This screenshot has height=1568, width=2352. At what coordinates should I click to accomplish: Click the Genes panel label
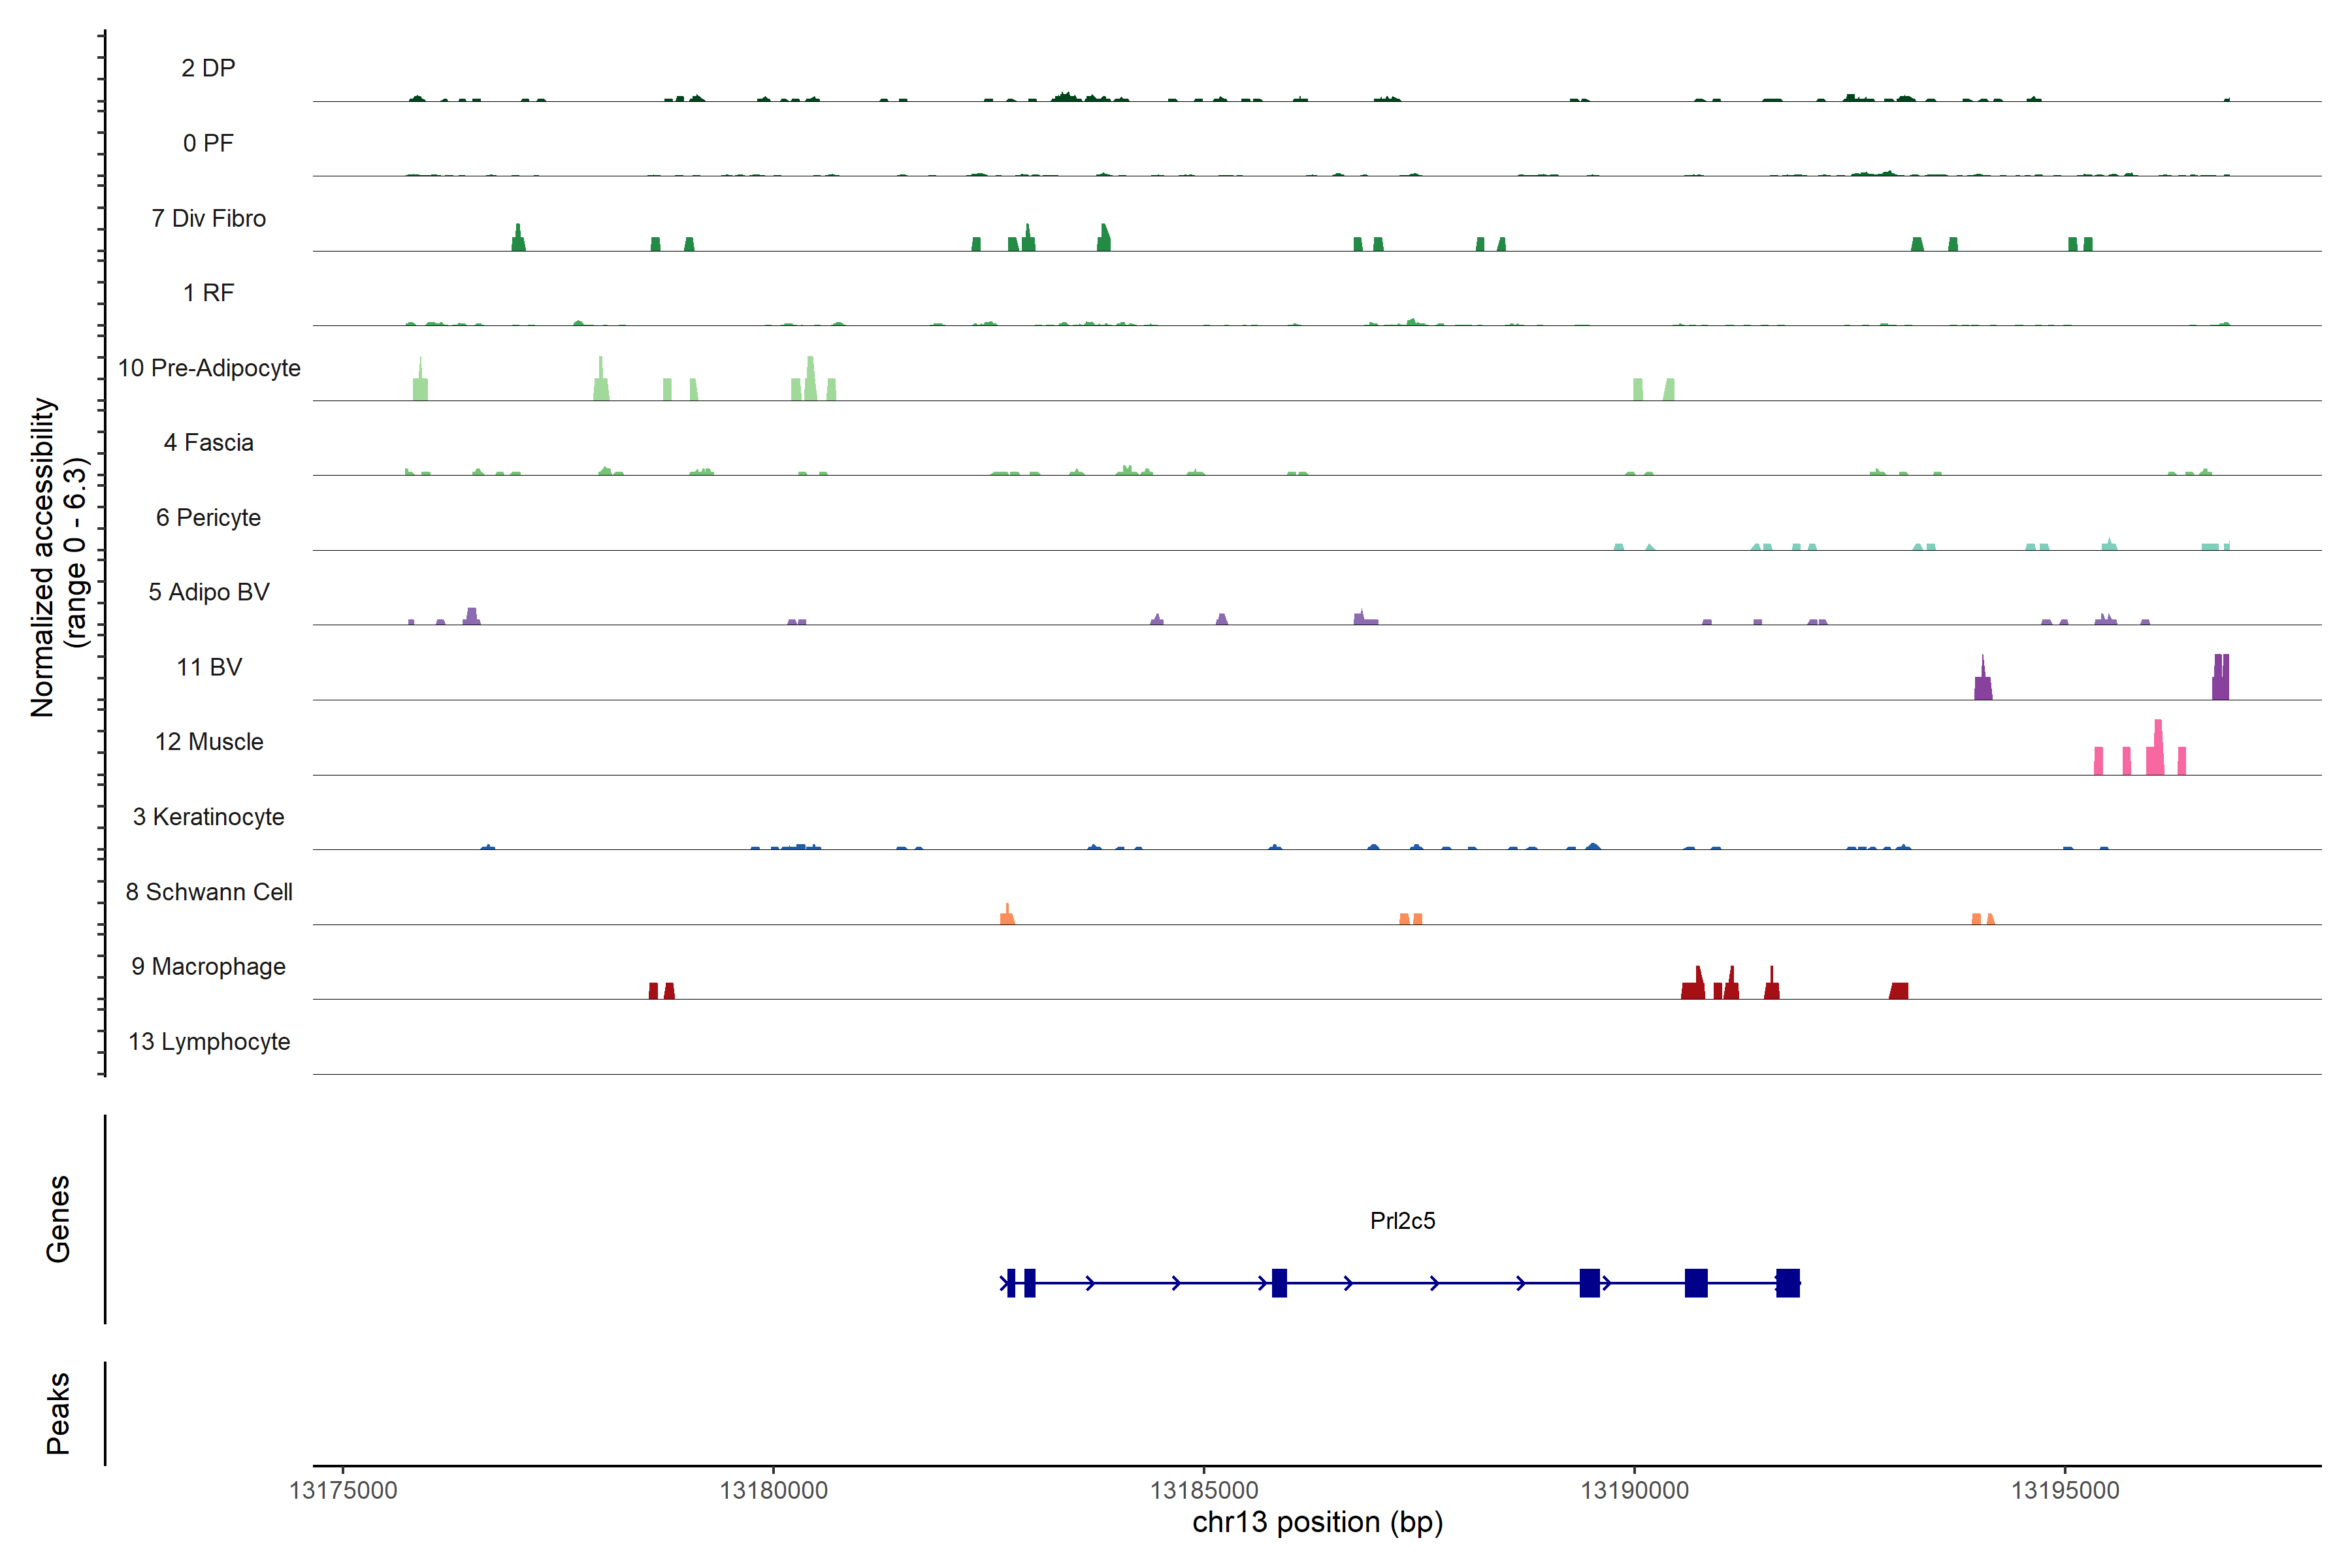tap(58, 1218)
